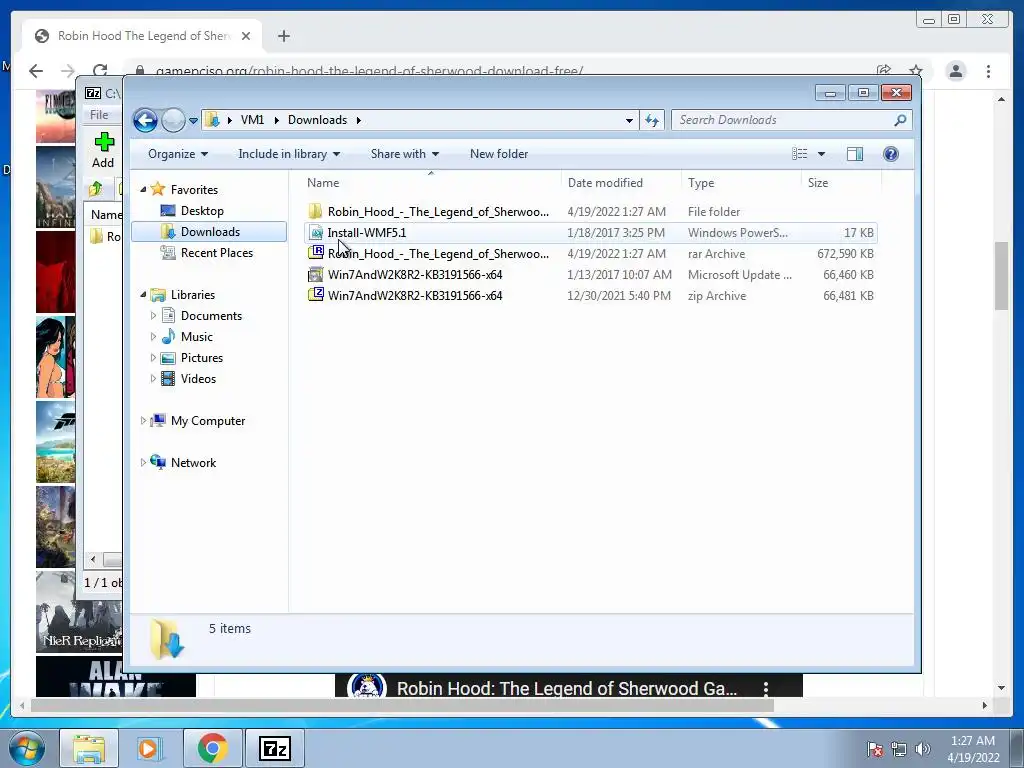Open Chrome three-dot menu
Viewport: 1024px width, 768px height.
point(988,71)
